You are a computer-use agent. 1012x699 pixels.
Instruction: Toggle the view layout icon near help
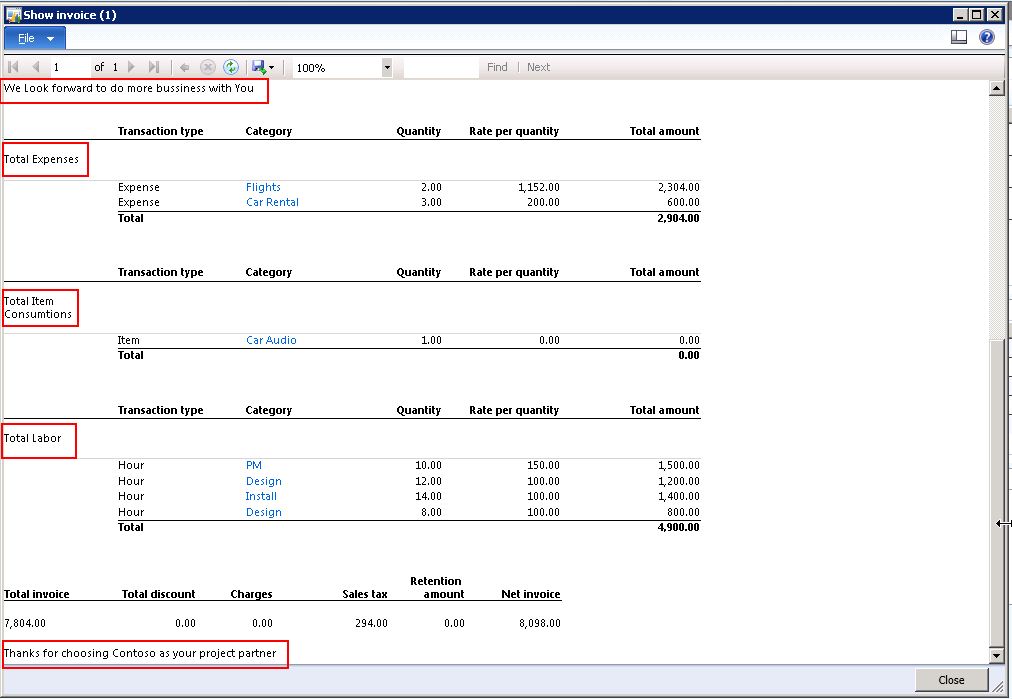pyautogui.click(x=959, y=37)
